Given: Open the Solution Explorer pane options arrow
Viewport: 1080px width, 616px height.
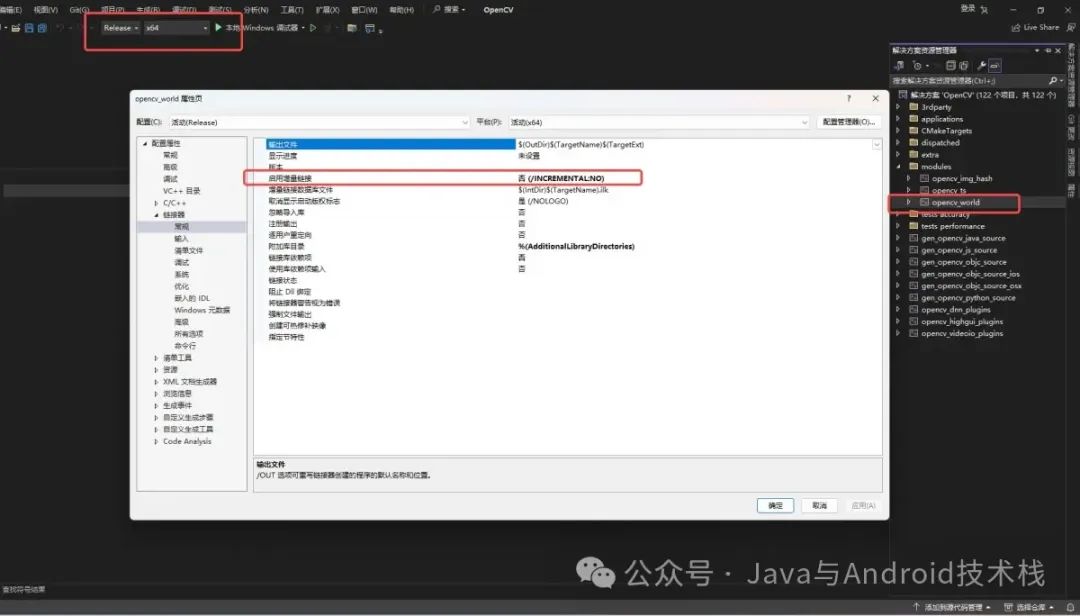Looking at the screenshot, I should click(x=1037, y=50).
